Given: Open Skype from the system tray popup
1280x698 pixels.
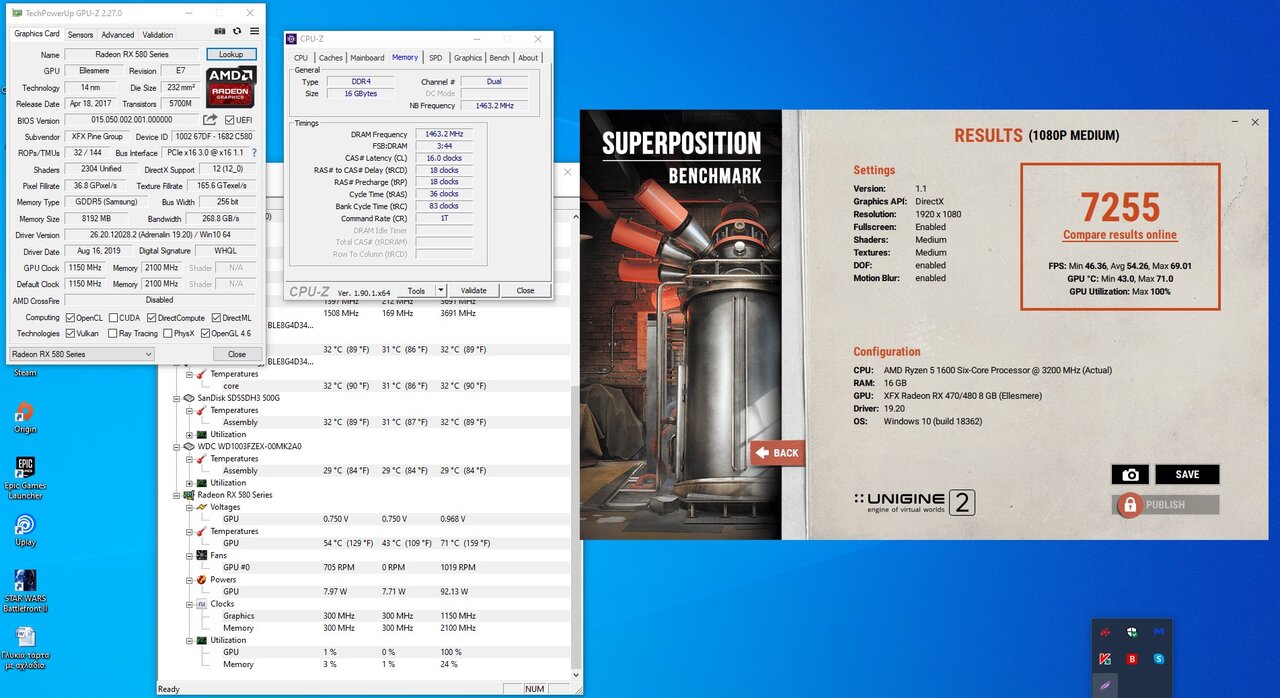Looking at the screenshot, I should coord(1158,659).
